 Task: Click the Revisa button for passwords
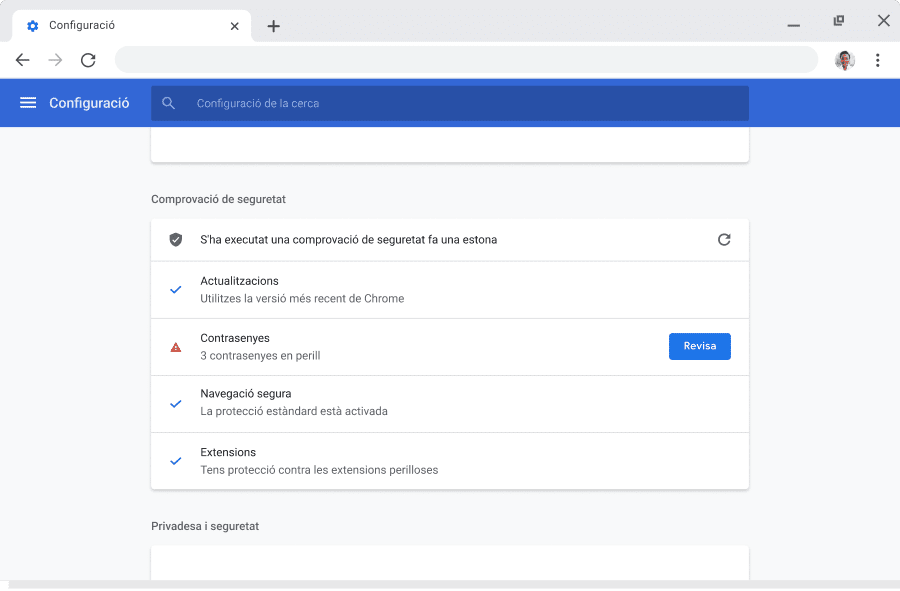699,346
